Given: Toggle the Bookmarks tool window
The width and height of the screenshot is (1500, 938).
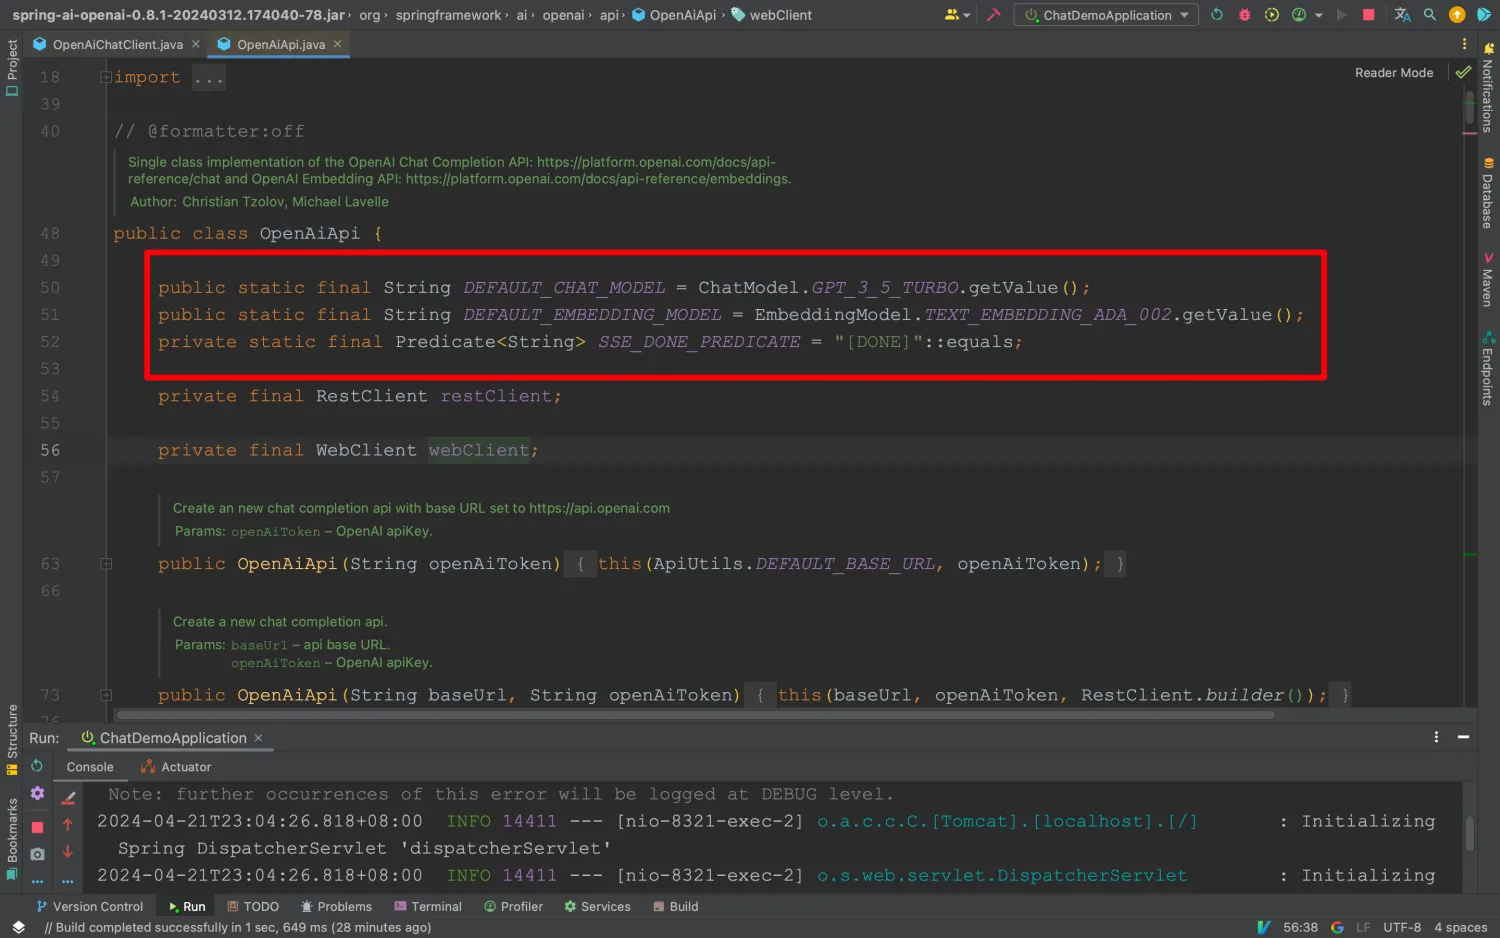Looking at the screenshot, I should 12,838.
